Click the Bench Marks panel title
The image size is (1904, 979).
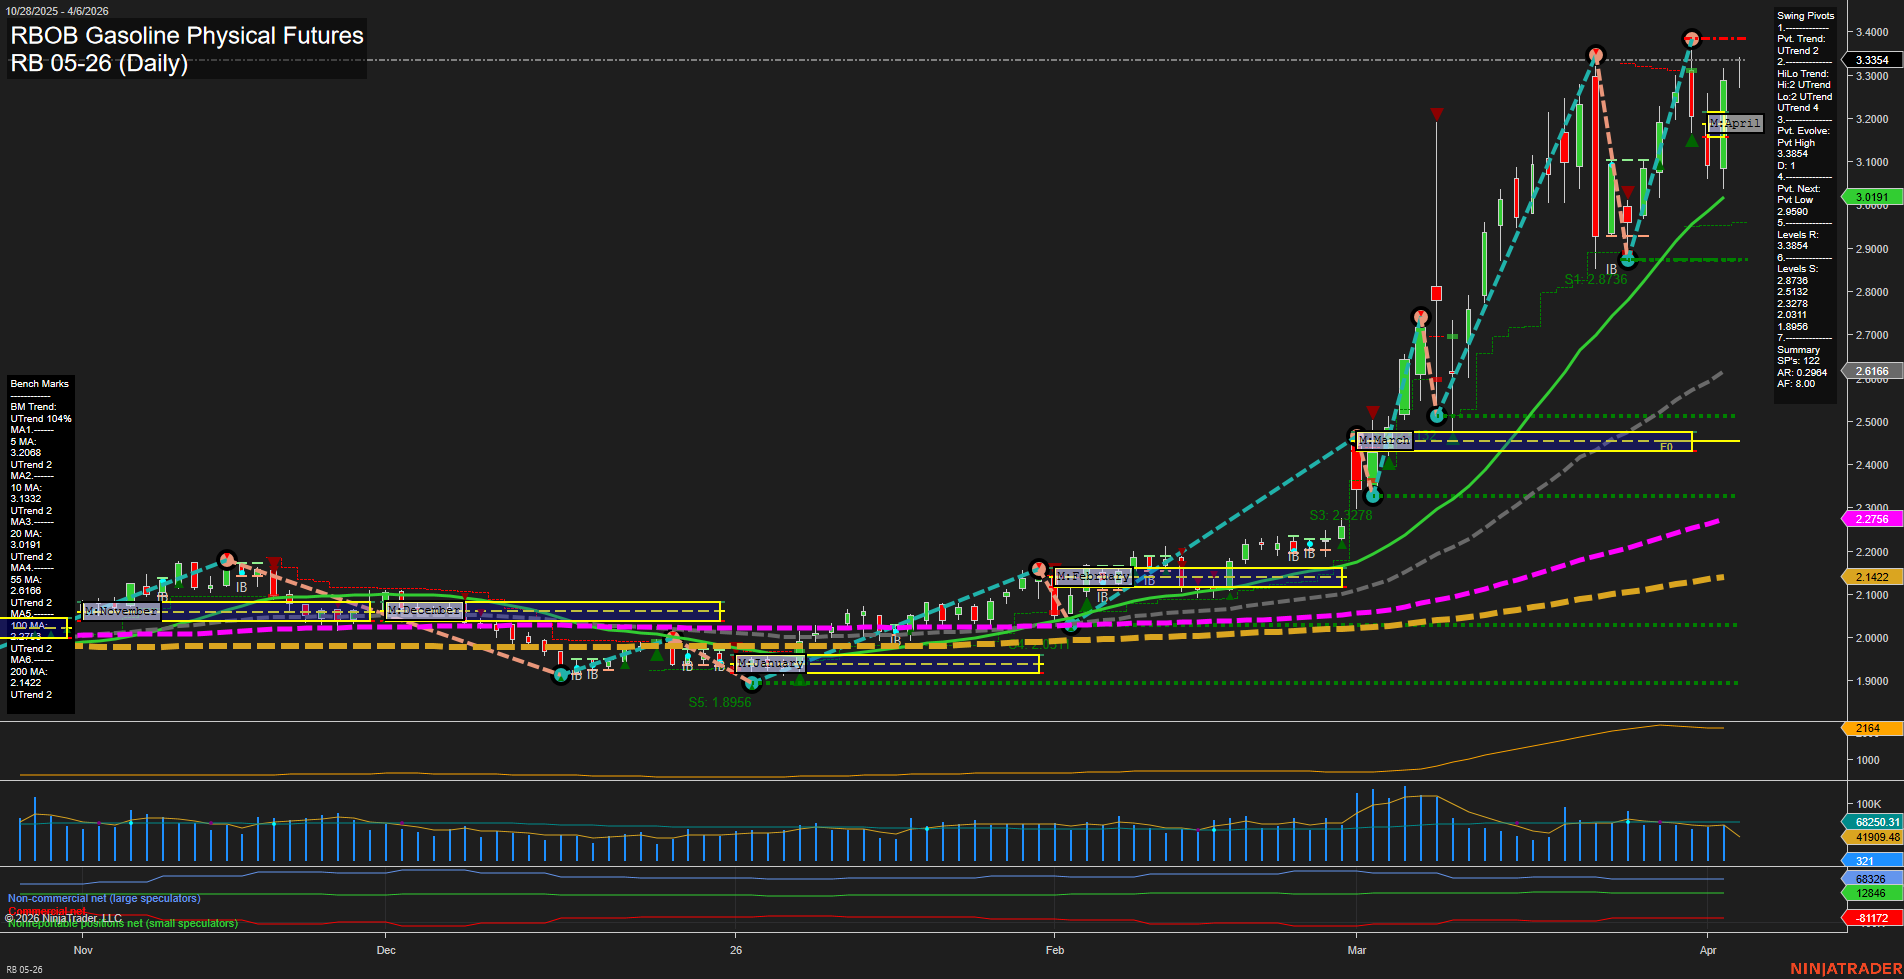coord(39,383)
